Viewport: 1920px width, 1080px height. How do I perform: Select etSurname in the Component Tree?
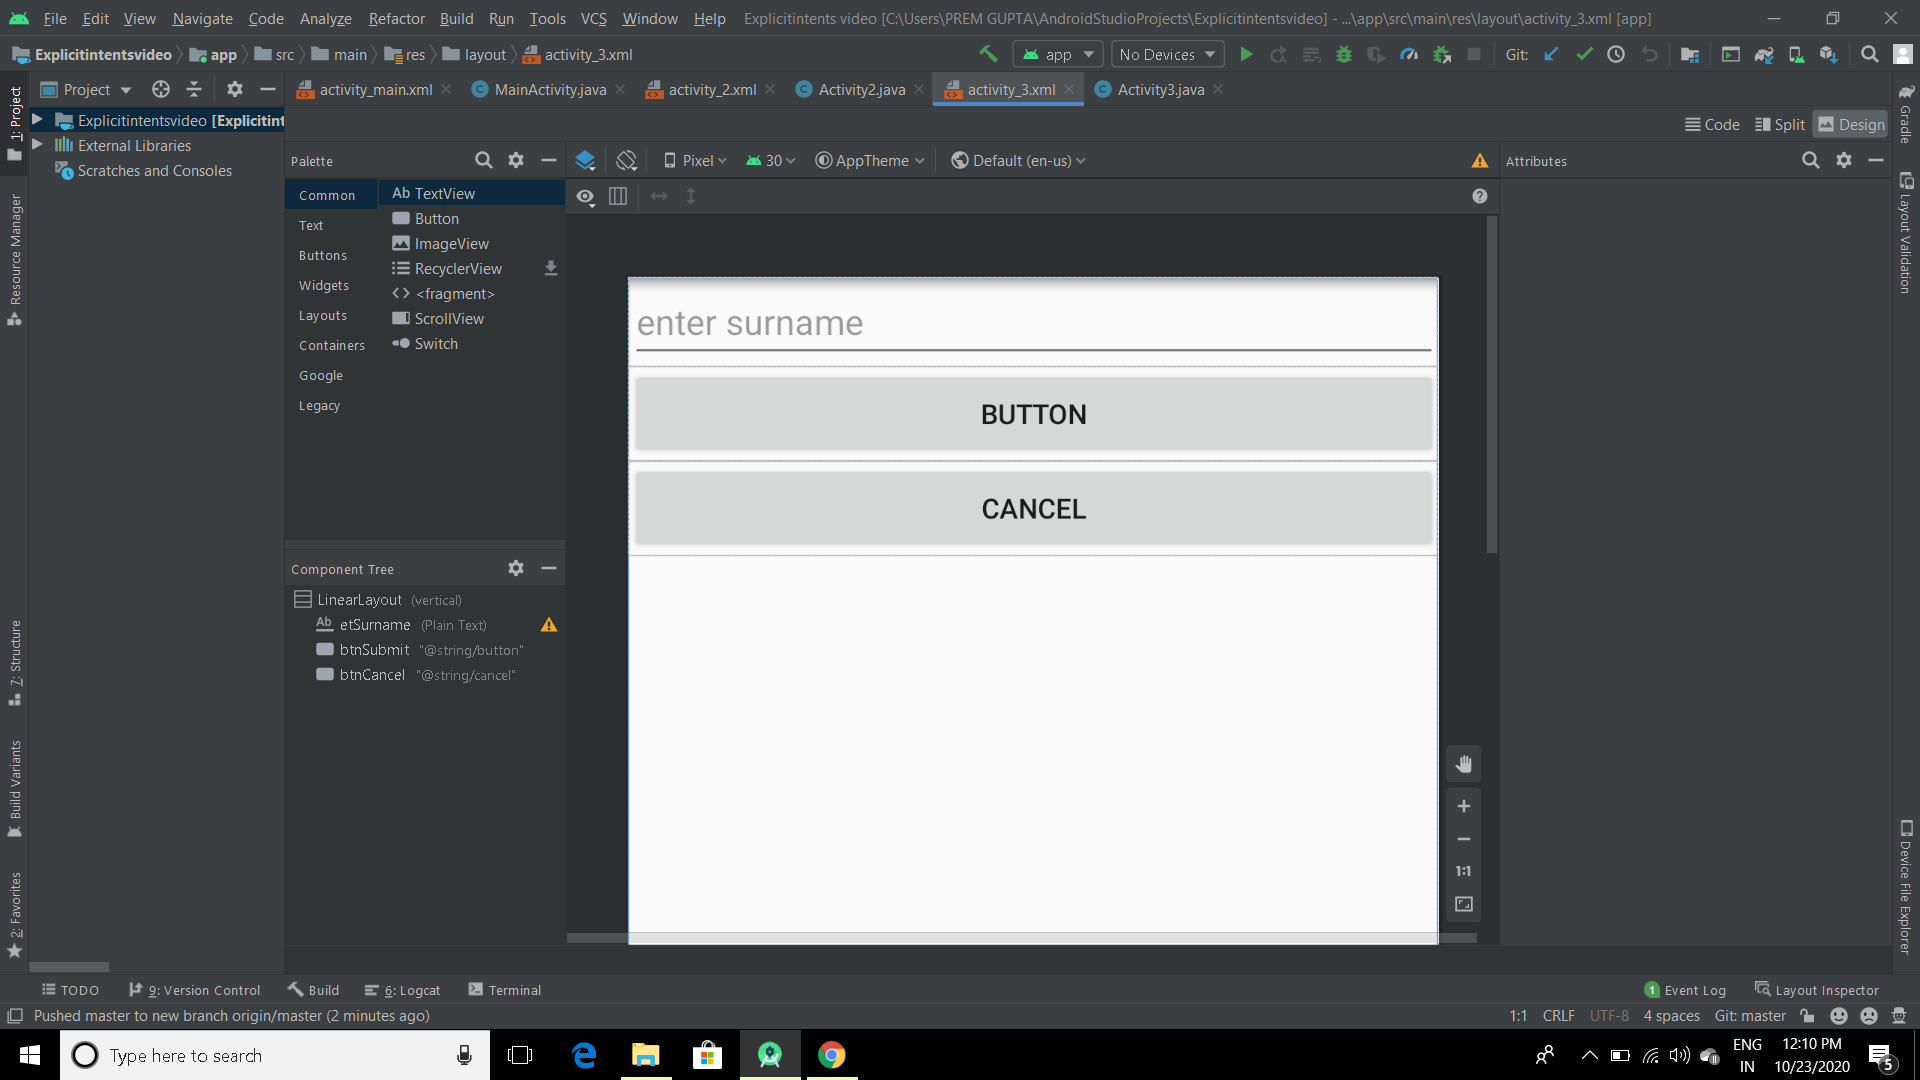(374, 624)
